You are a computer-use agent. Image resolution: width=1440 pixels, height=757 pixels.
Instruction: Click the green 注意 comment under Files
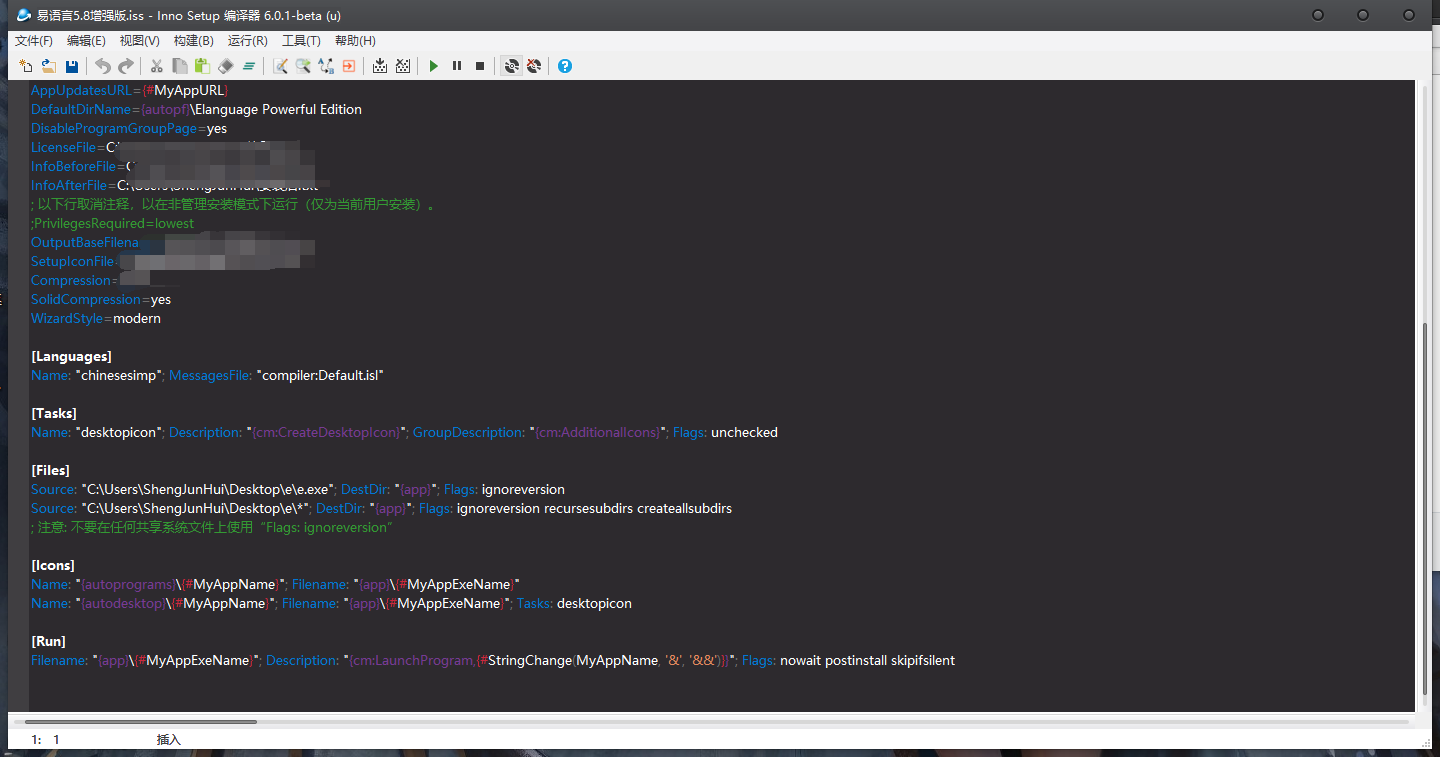click(x=212, y=528)
